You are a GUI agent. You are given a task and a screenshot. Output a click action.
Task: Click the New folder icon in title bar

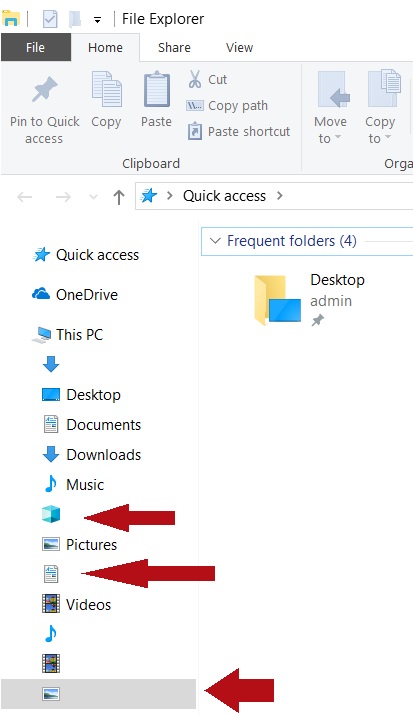click(x=75, y=19)
